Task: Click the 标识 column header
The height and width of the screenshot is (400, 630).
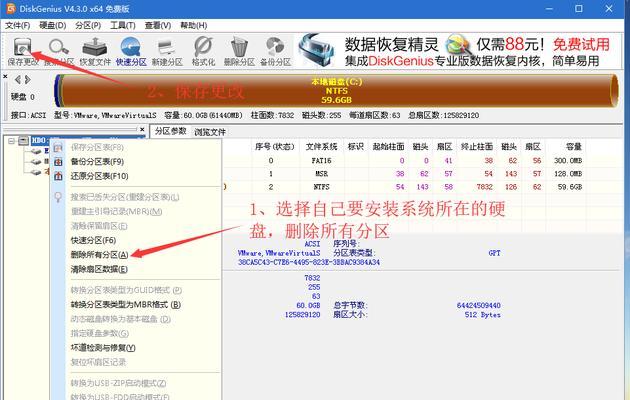Action: [356, 147]
